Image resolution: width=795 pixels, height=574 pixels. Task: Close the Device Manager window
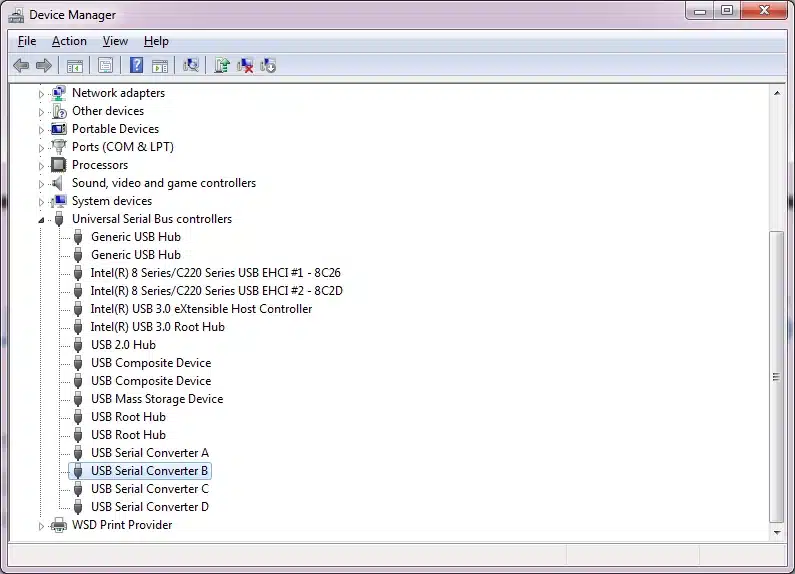[x=764, y=11]
